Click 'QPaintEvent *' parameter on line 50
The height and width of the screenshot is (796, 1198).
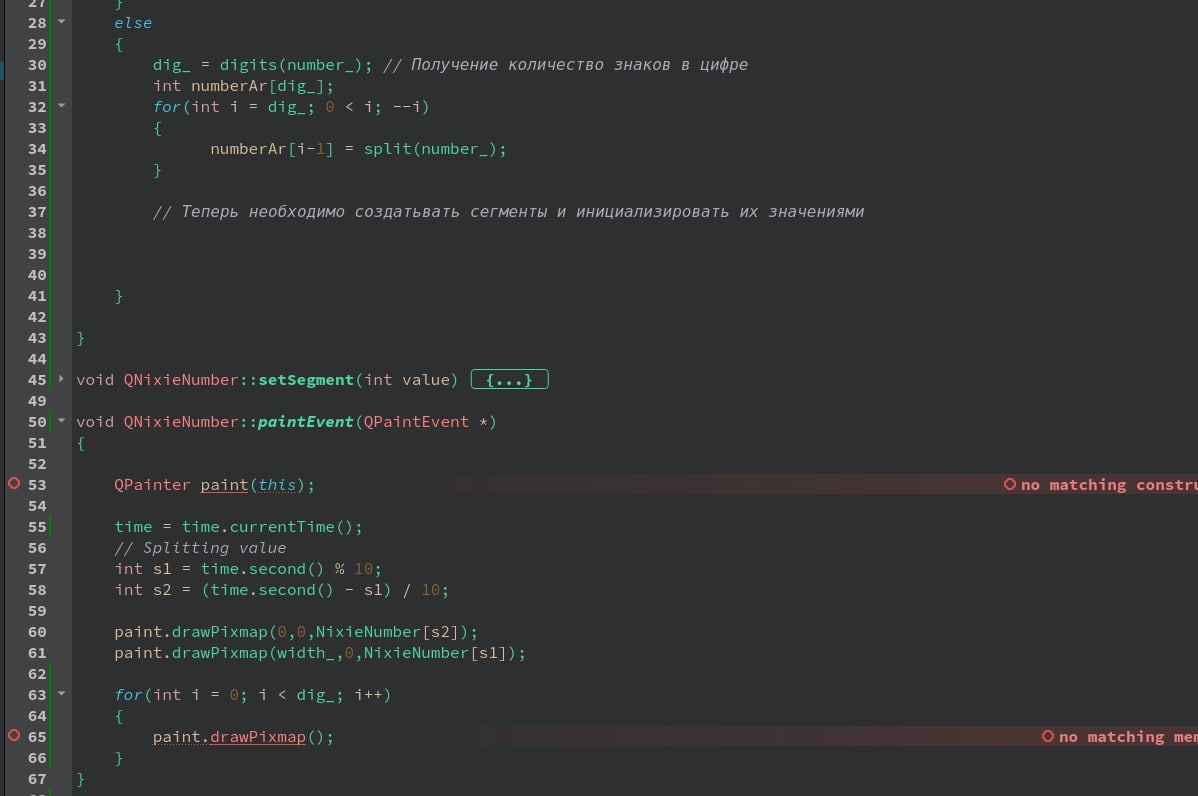[426, 422]
